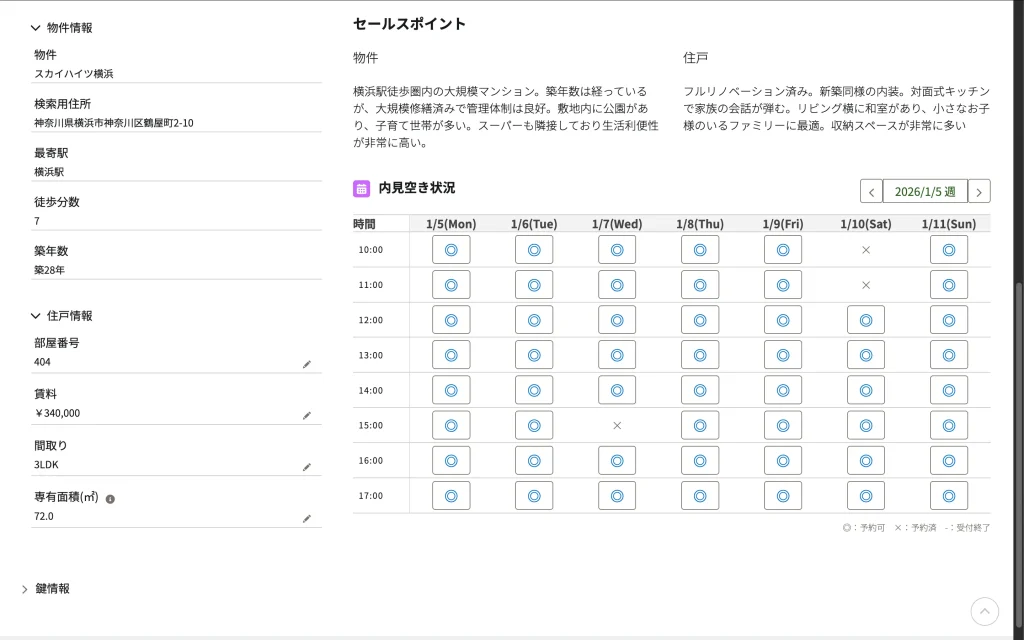Expand the 鍵情報 section
Viewport: 1024px width, 640px height.
tap(25, 589)
